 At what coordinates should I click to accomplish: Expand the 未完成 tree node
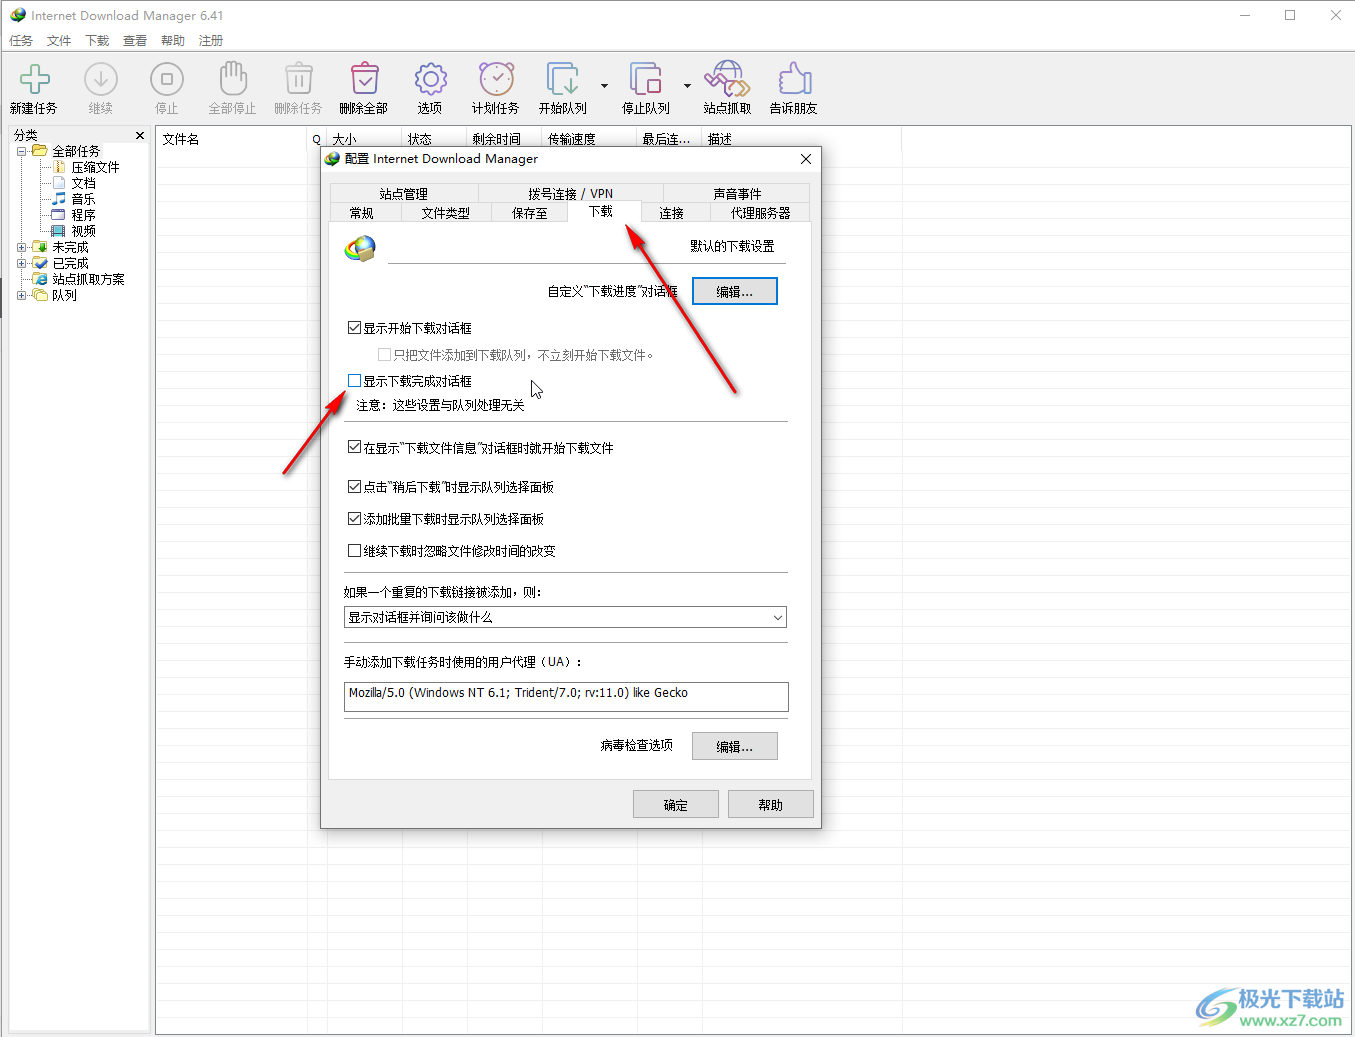[22, 247]
